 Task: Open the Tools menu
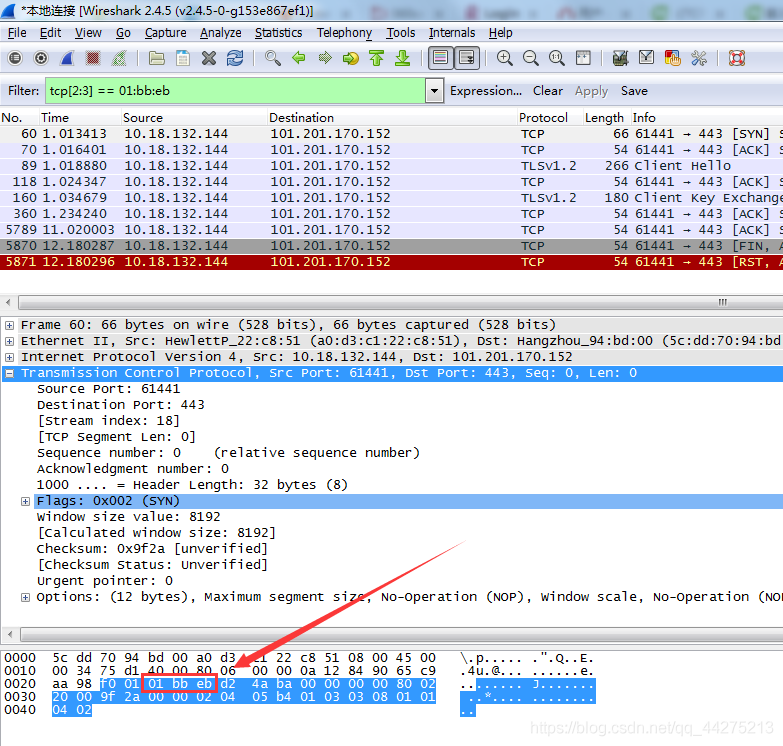click(401, 33)
